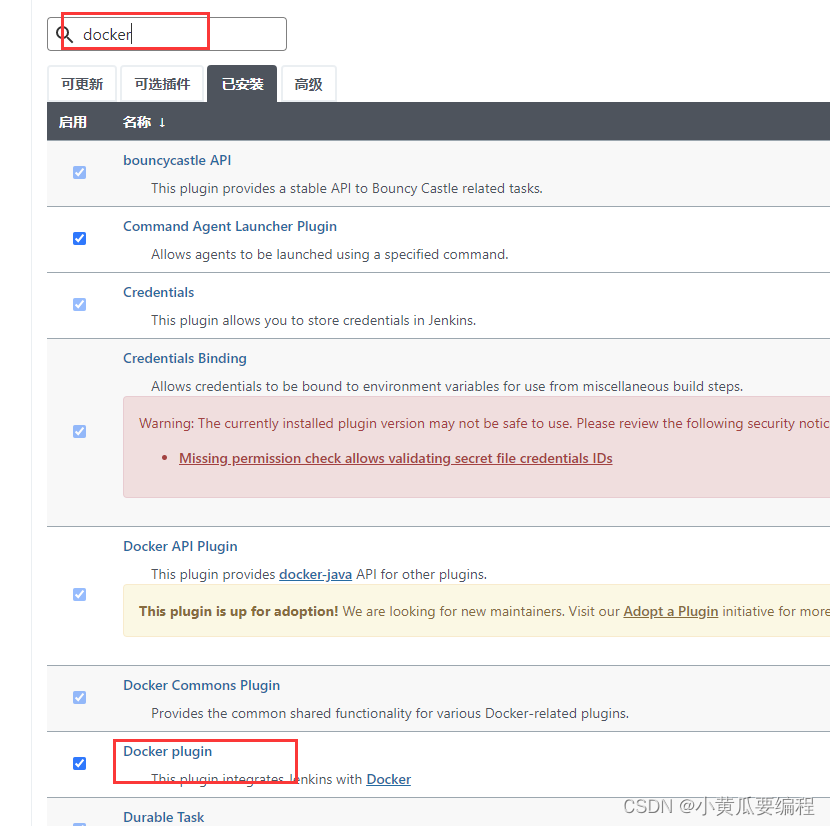This screenshot has height=826, width=830.
Task: Open the bouncycastle API plugin link
Action: click(x=177, y=160)
